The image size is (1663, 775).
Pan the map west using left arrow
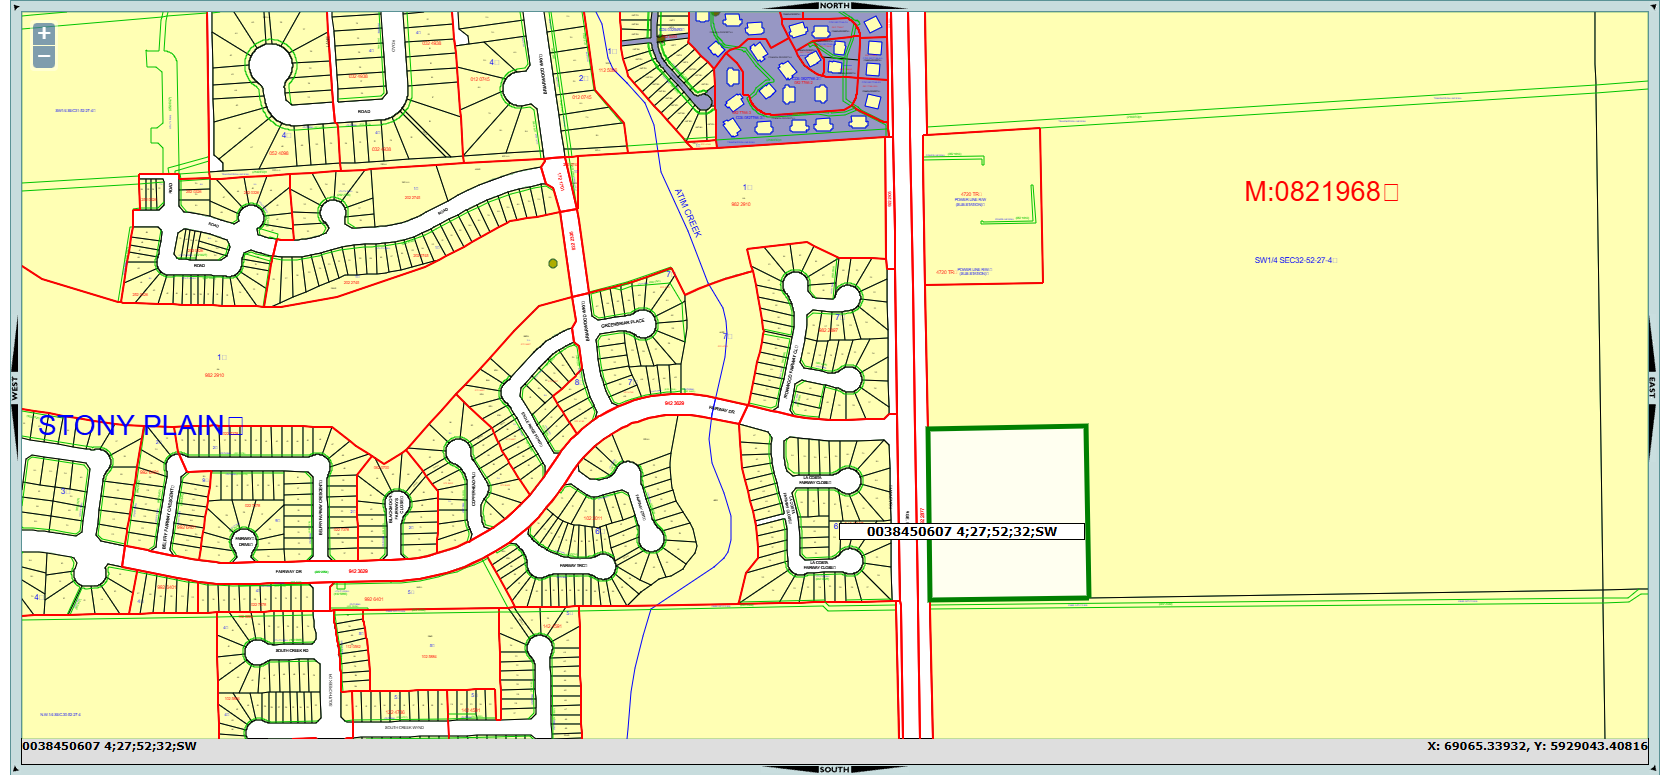pos(14,388)
